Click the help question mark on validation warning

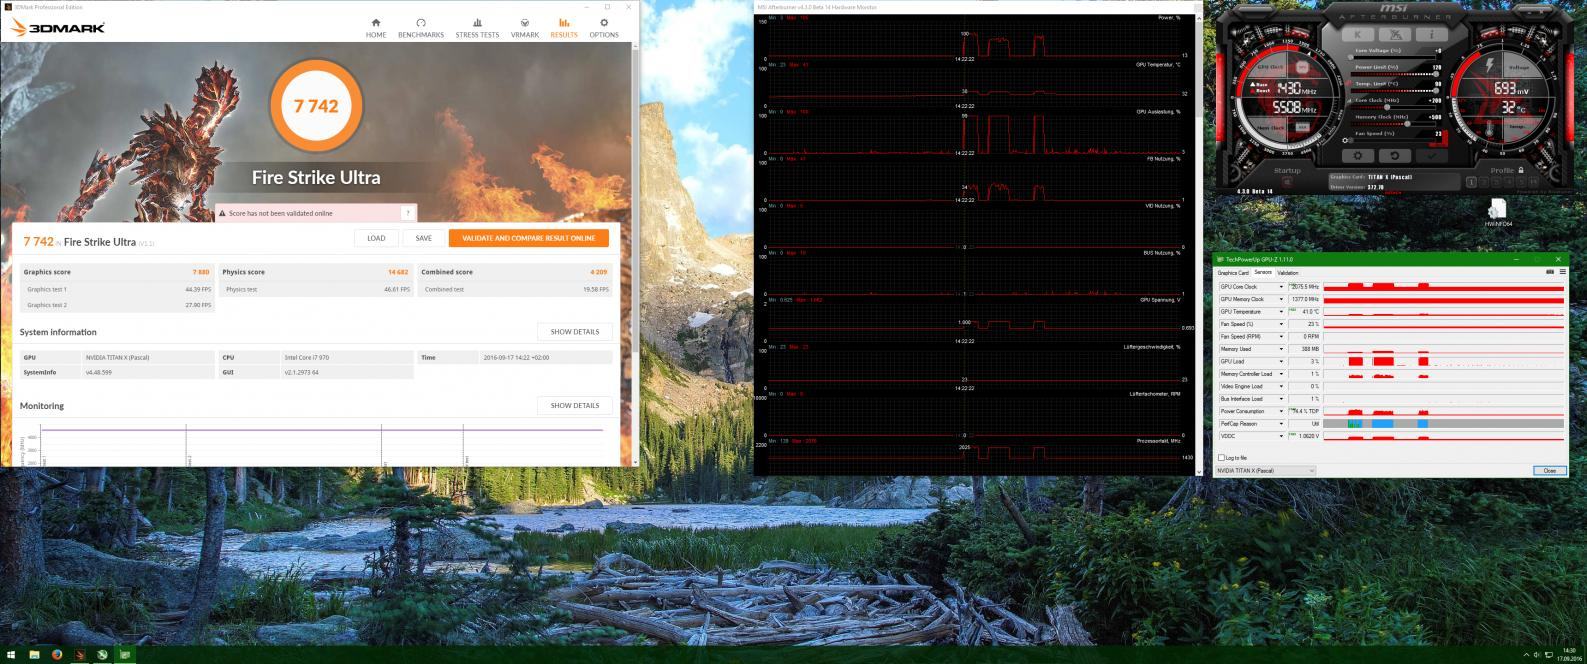pyautogui.click(x=408, y=213)
